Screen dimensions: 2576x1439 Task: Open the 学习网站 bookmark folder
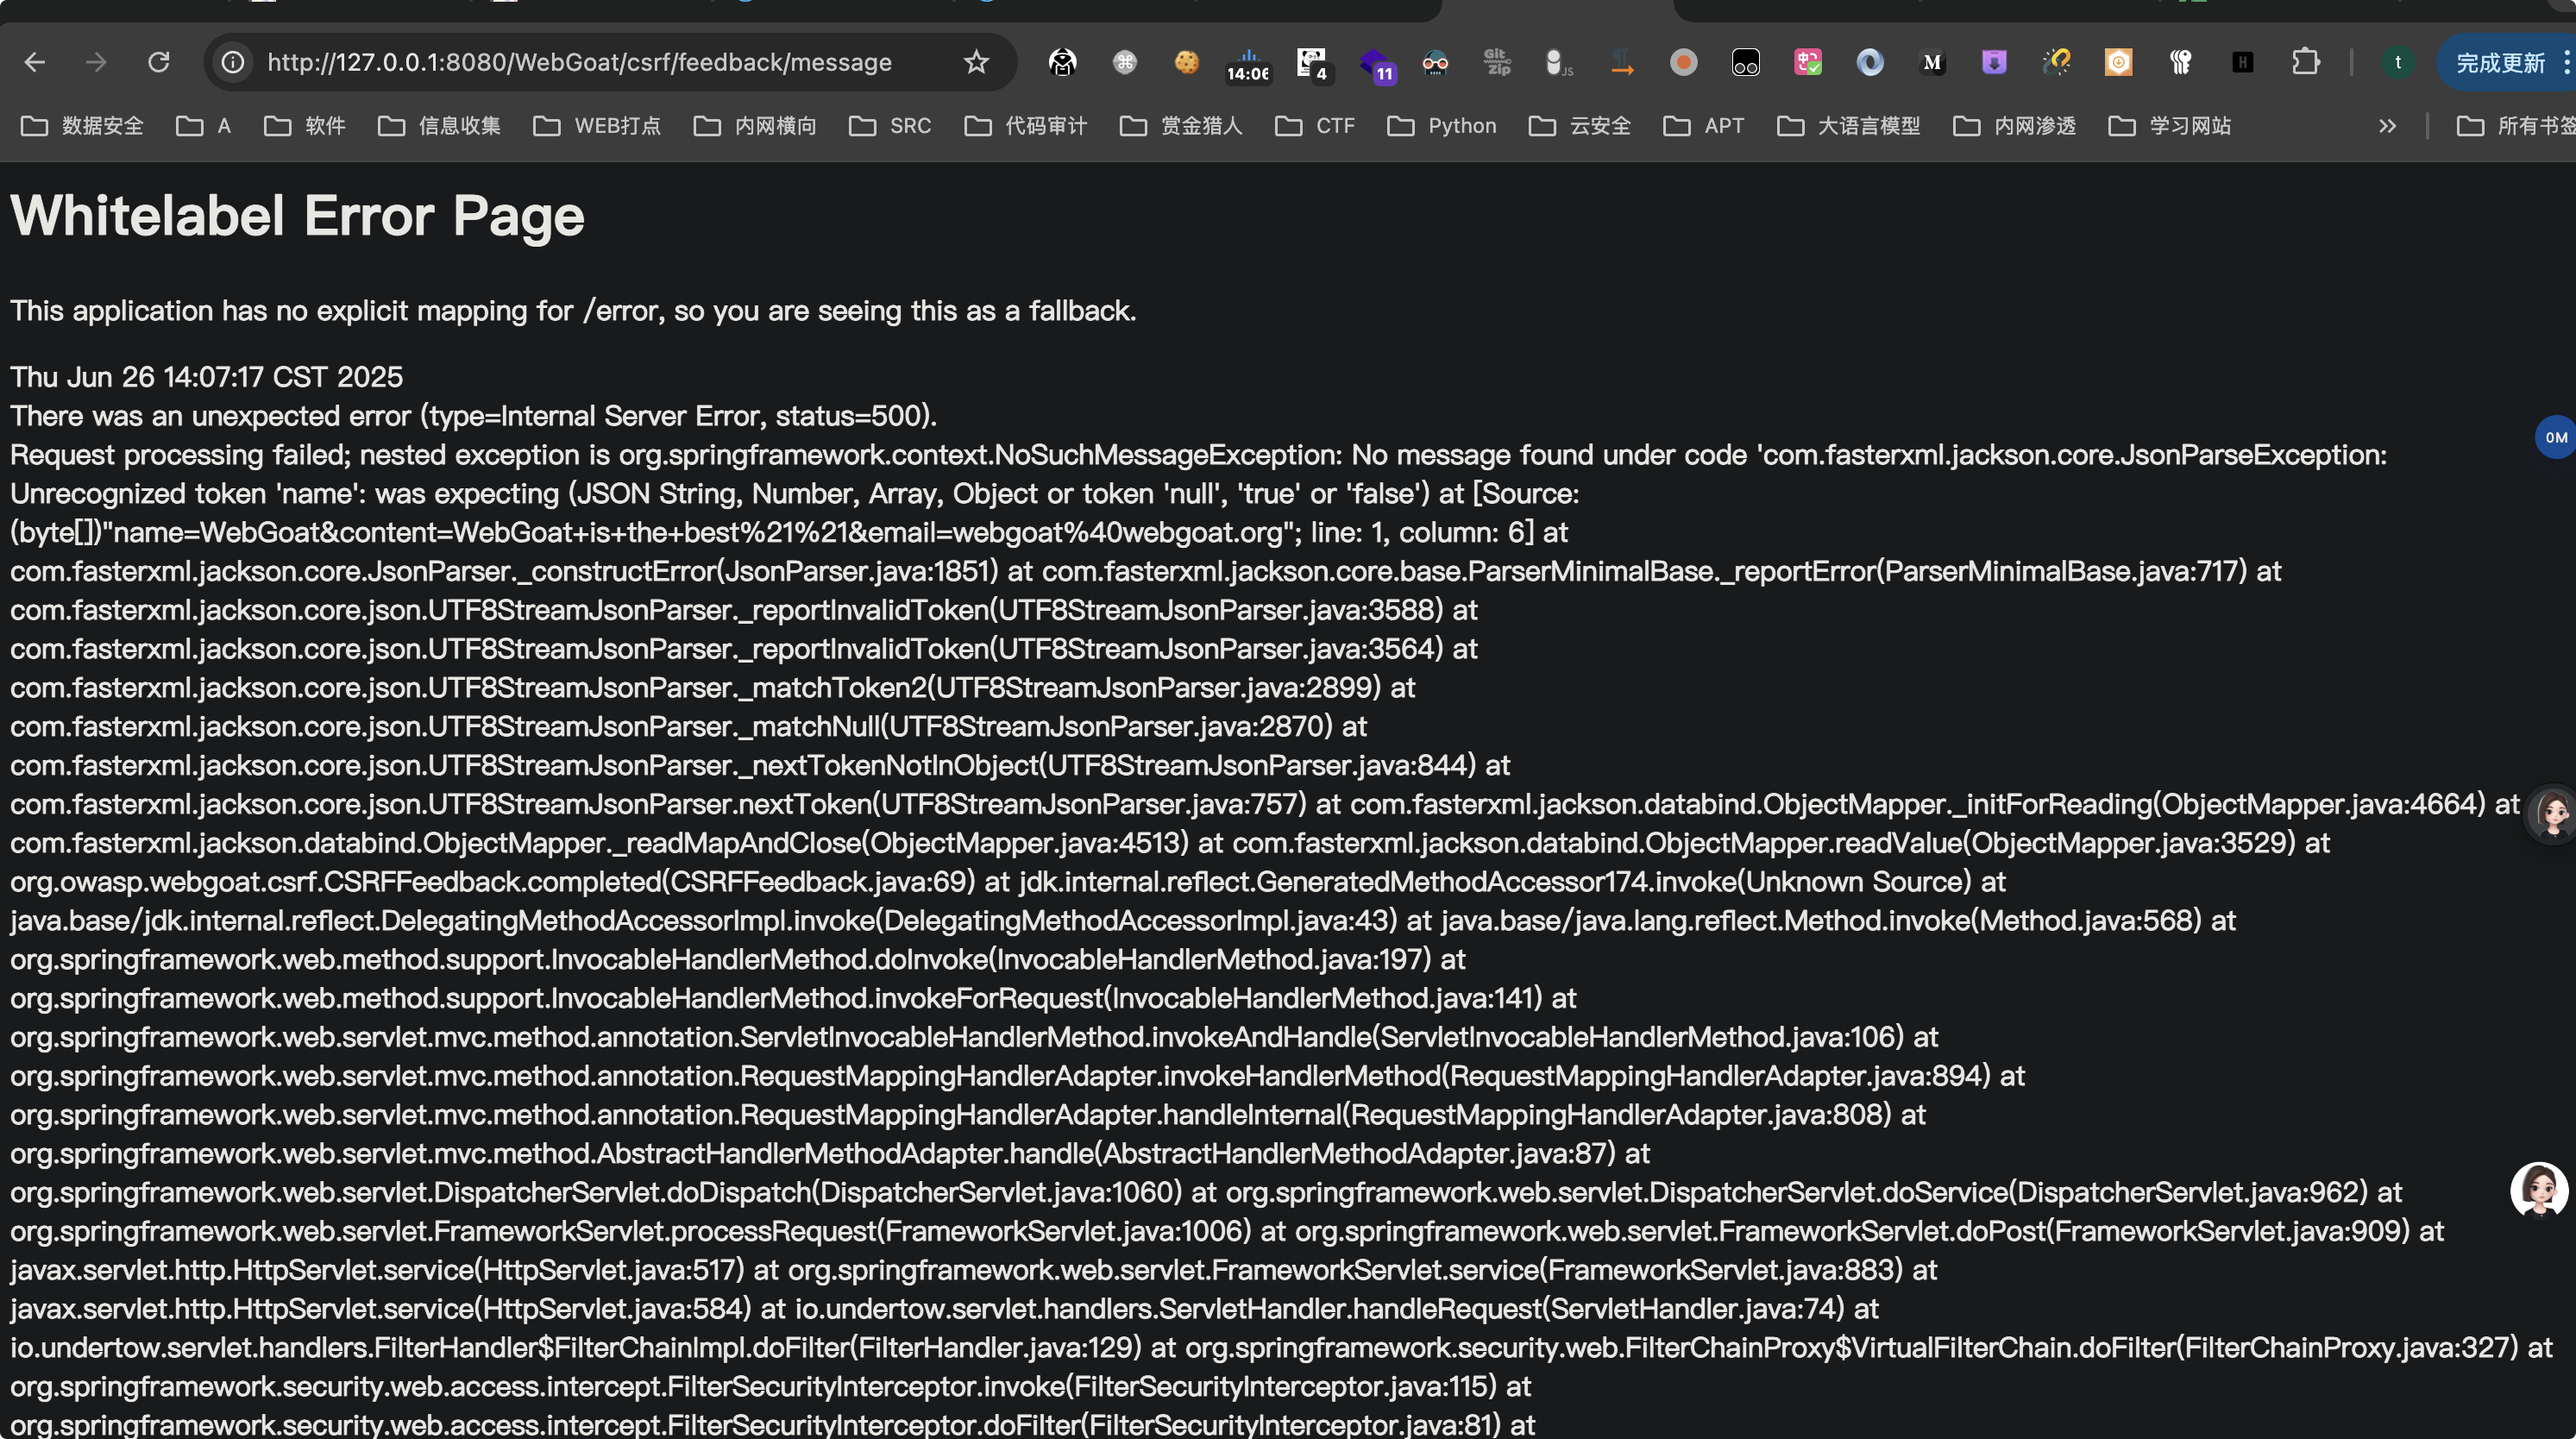[2170, 126]
